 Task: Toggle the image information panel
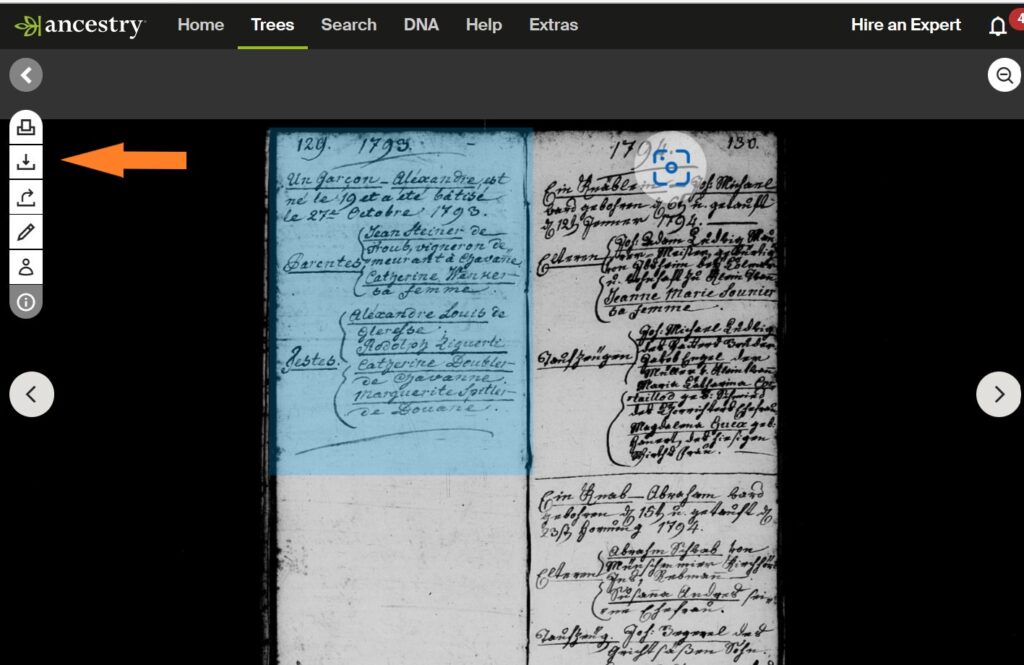click(26, 302)
